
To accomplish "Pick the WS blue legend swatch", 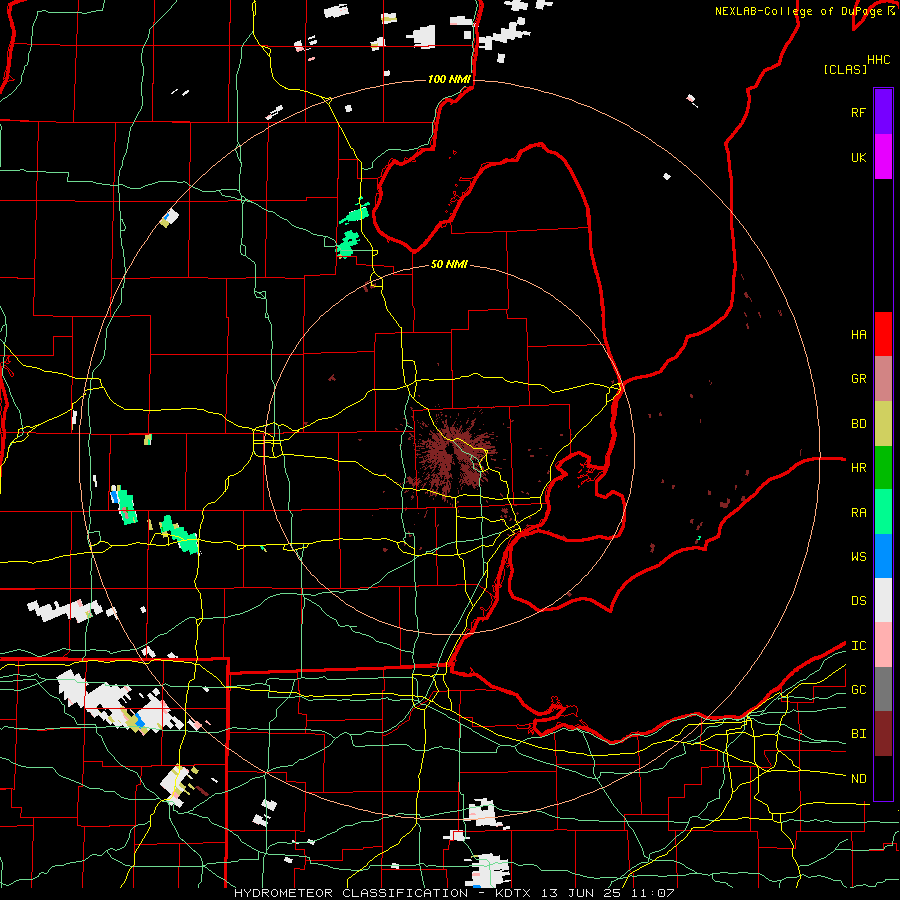I will coord(883,556).
